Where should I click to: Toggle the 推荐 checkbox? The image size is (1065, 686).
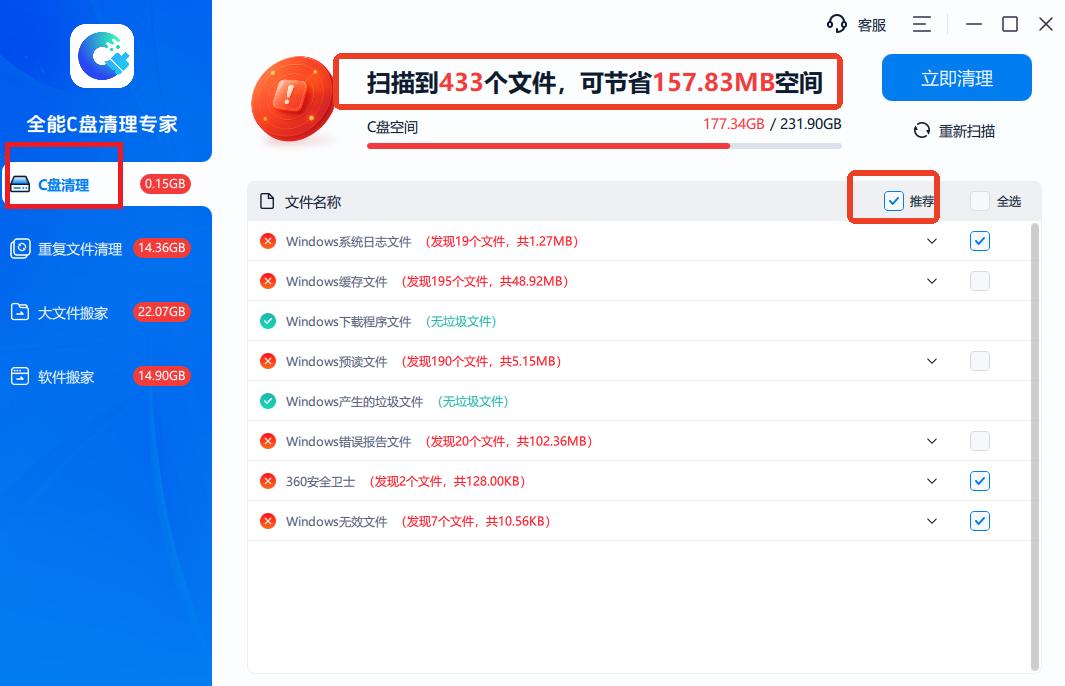tap(894, 202)
